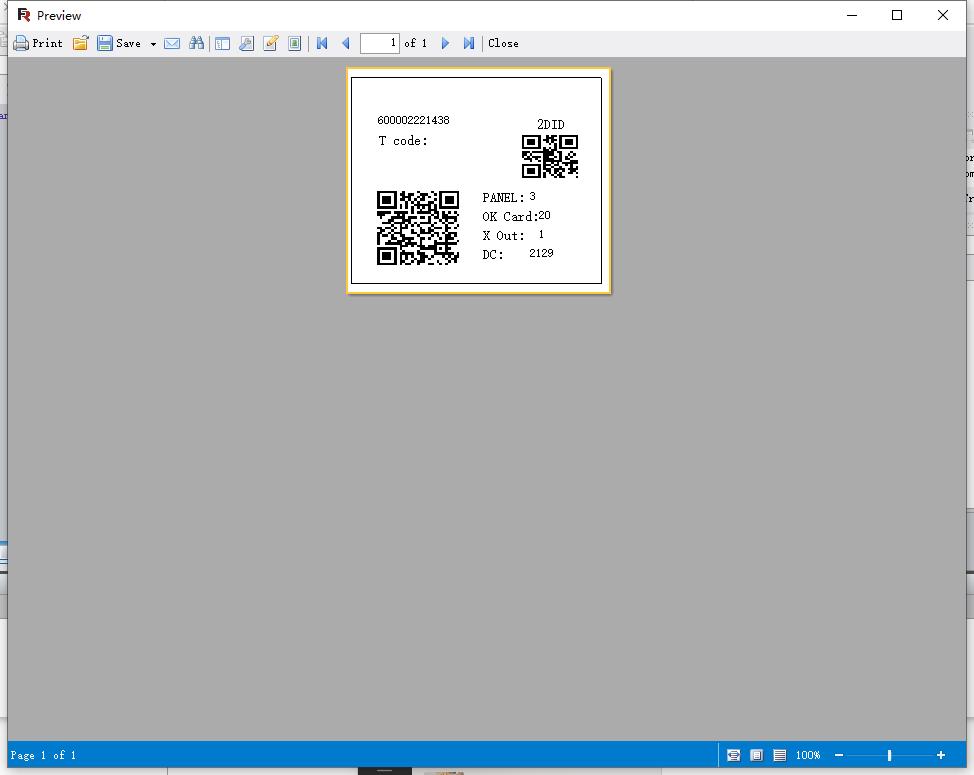Click the edit page pencil icon
Image resolution: width=974 pixels, height=775 pixels.
click(270, 43)
